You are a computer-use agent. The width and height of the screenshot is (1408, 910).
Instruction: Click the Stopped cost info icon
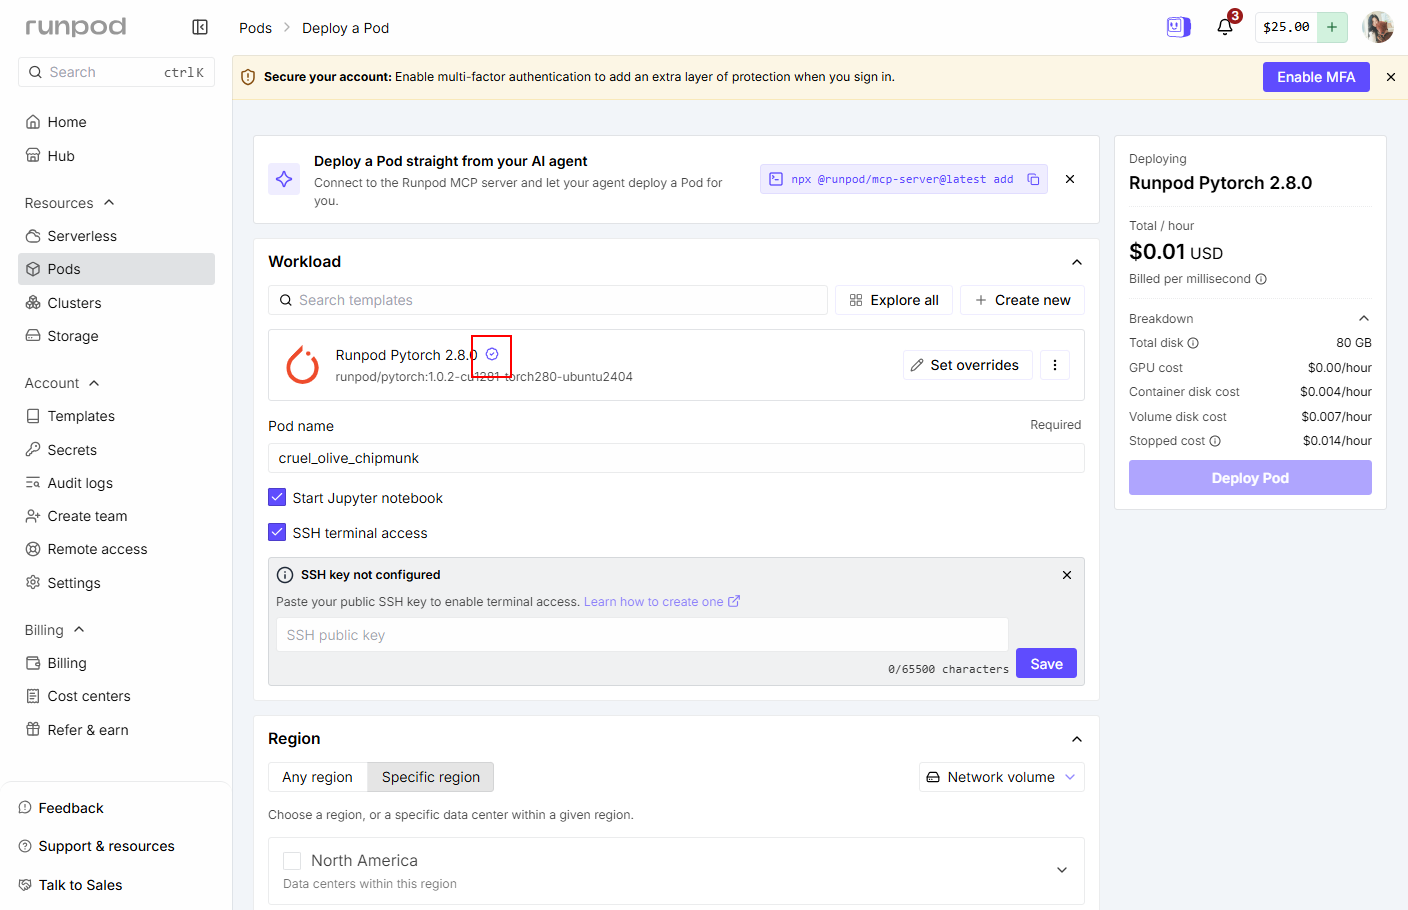(x=1215, y=441)
